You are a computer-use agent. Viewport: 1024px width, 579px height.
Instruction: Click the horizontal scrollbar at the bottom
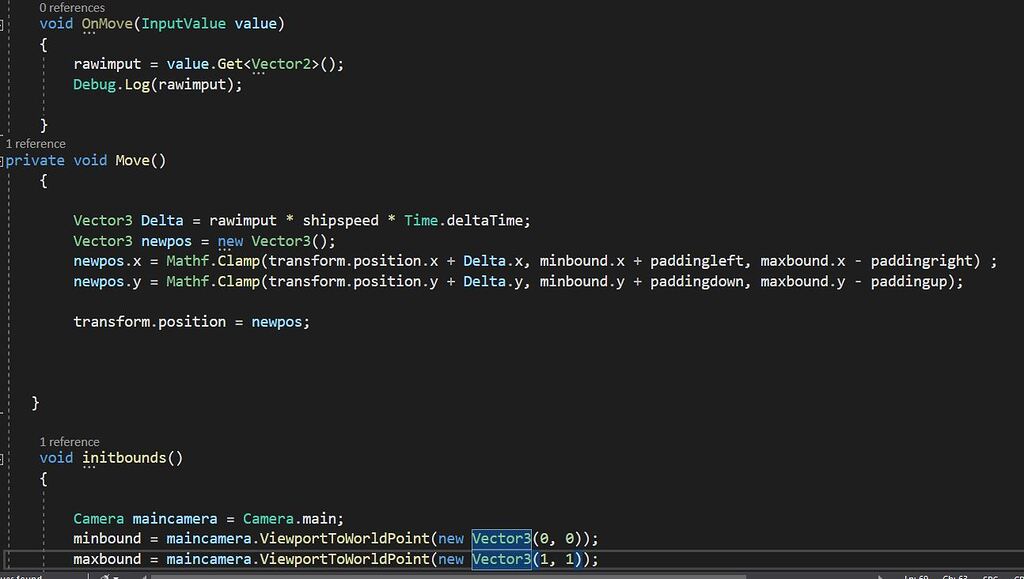400,571
